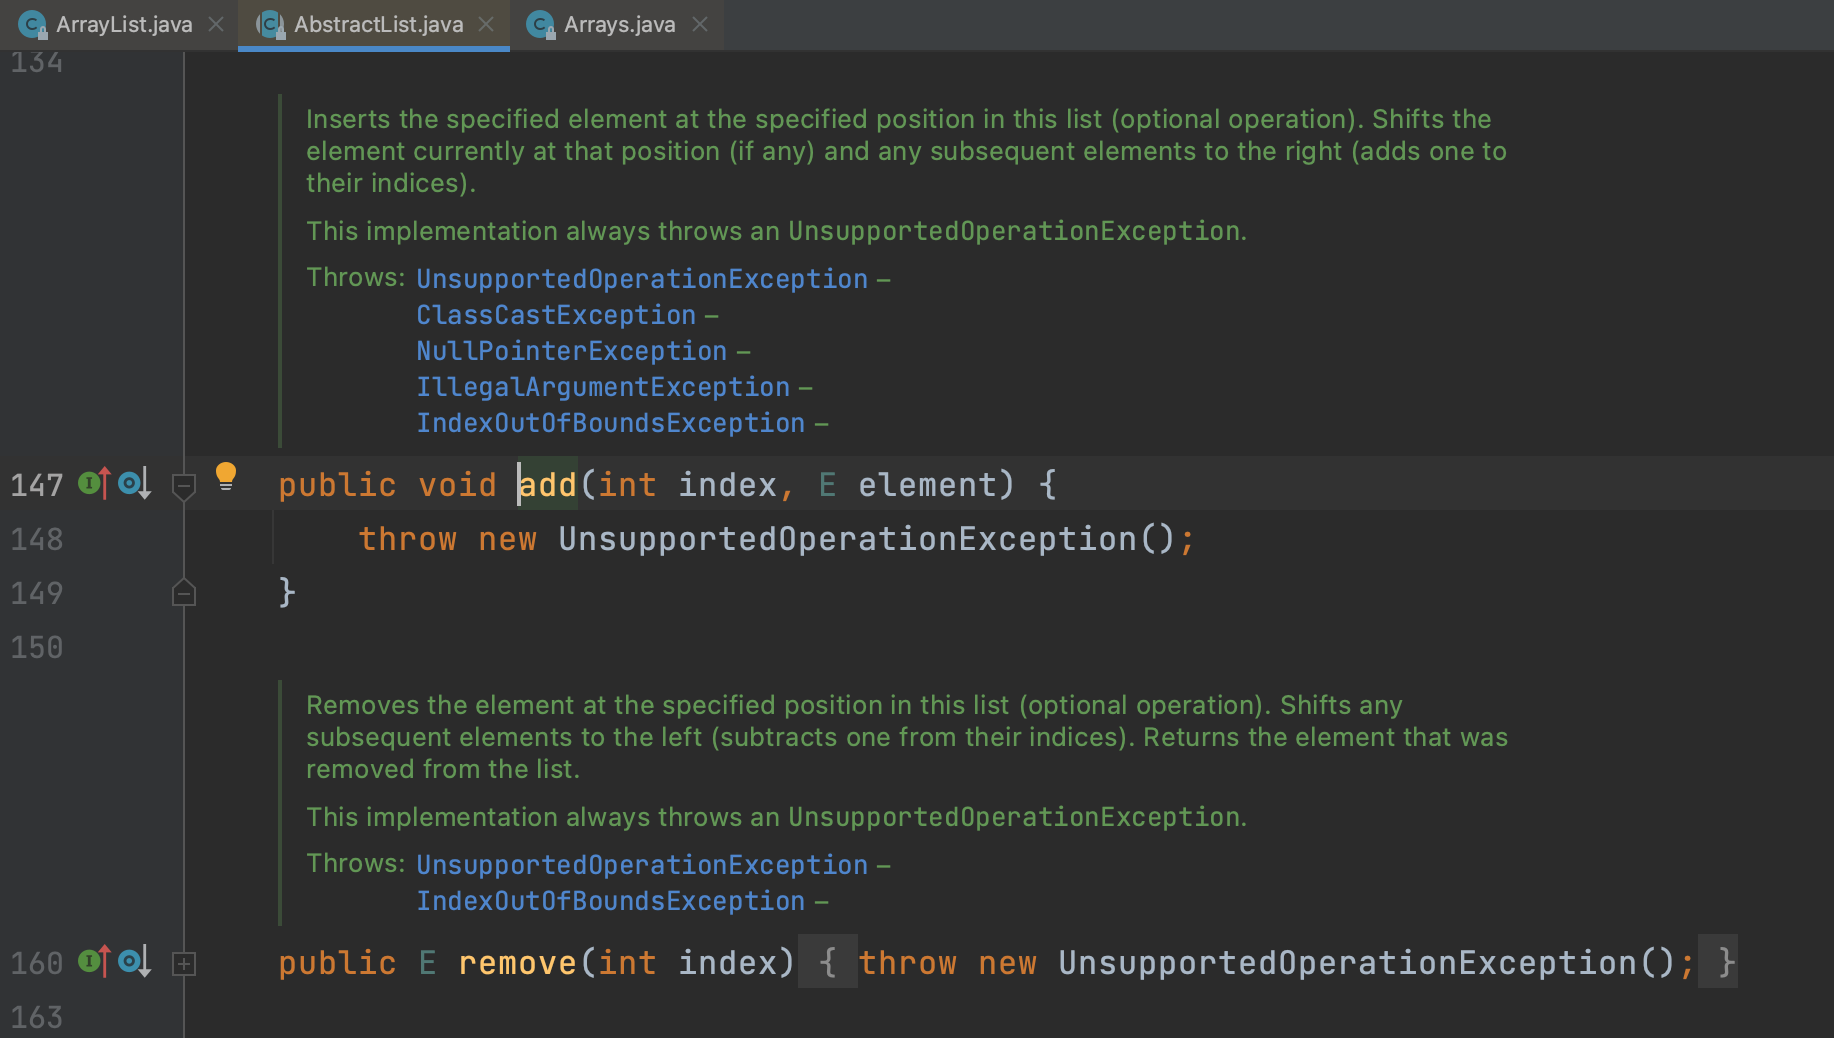
Task: Click the overridden-method gutter icon on line 147
Action: (134, 484)
